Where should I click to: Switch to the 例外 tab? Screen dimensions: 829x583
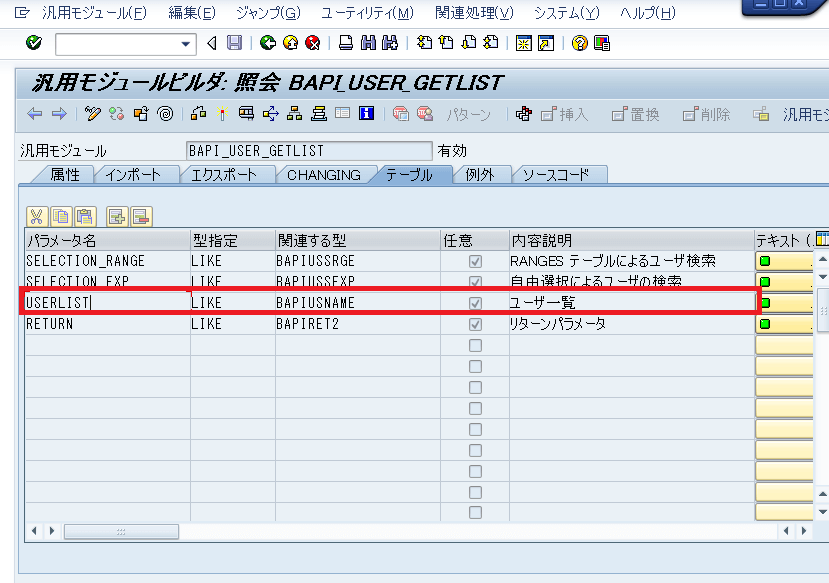(480, 175)
